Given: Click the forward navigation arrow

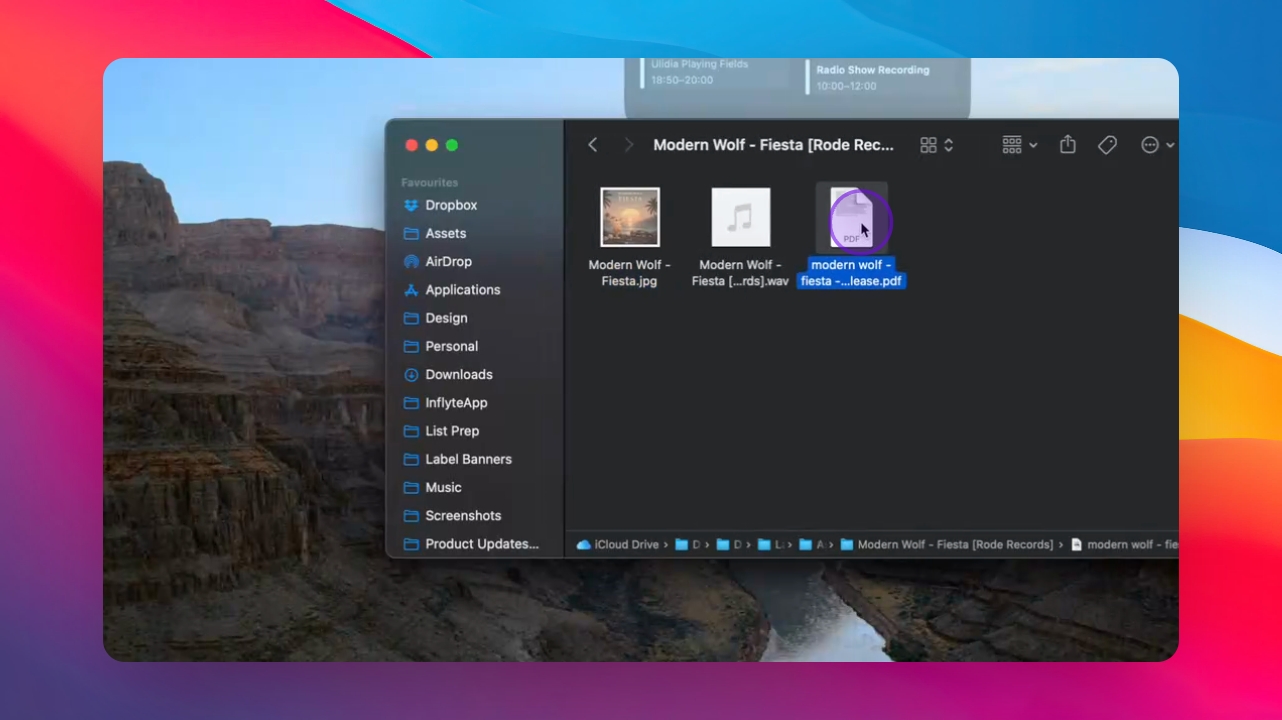Looking at the screenshot, I should [629, 145].
